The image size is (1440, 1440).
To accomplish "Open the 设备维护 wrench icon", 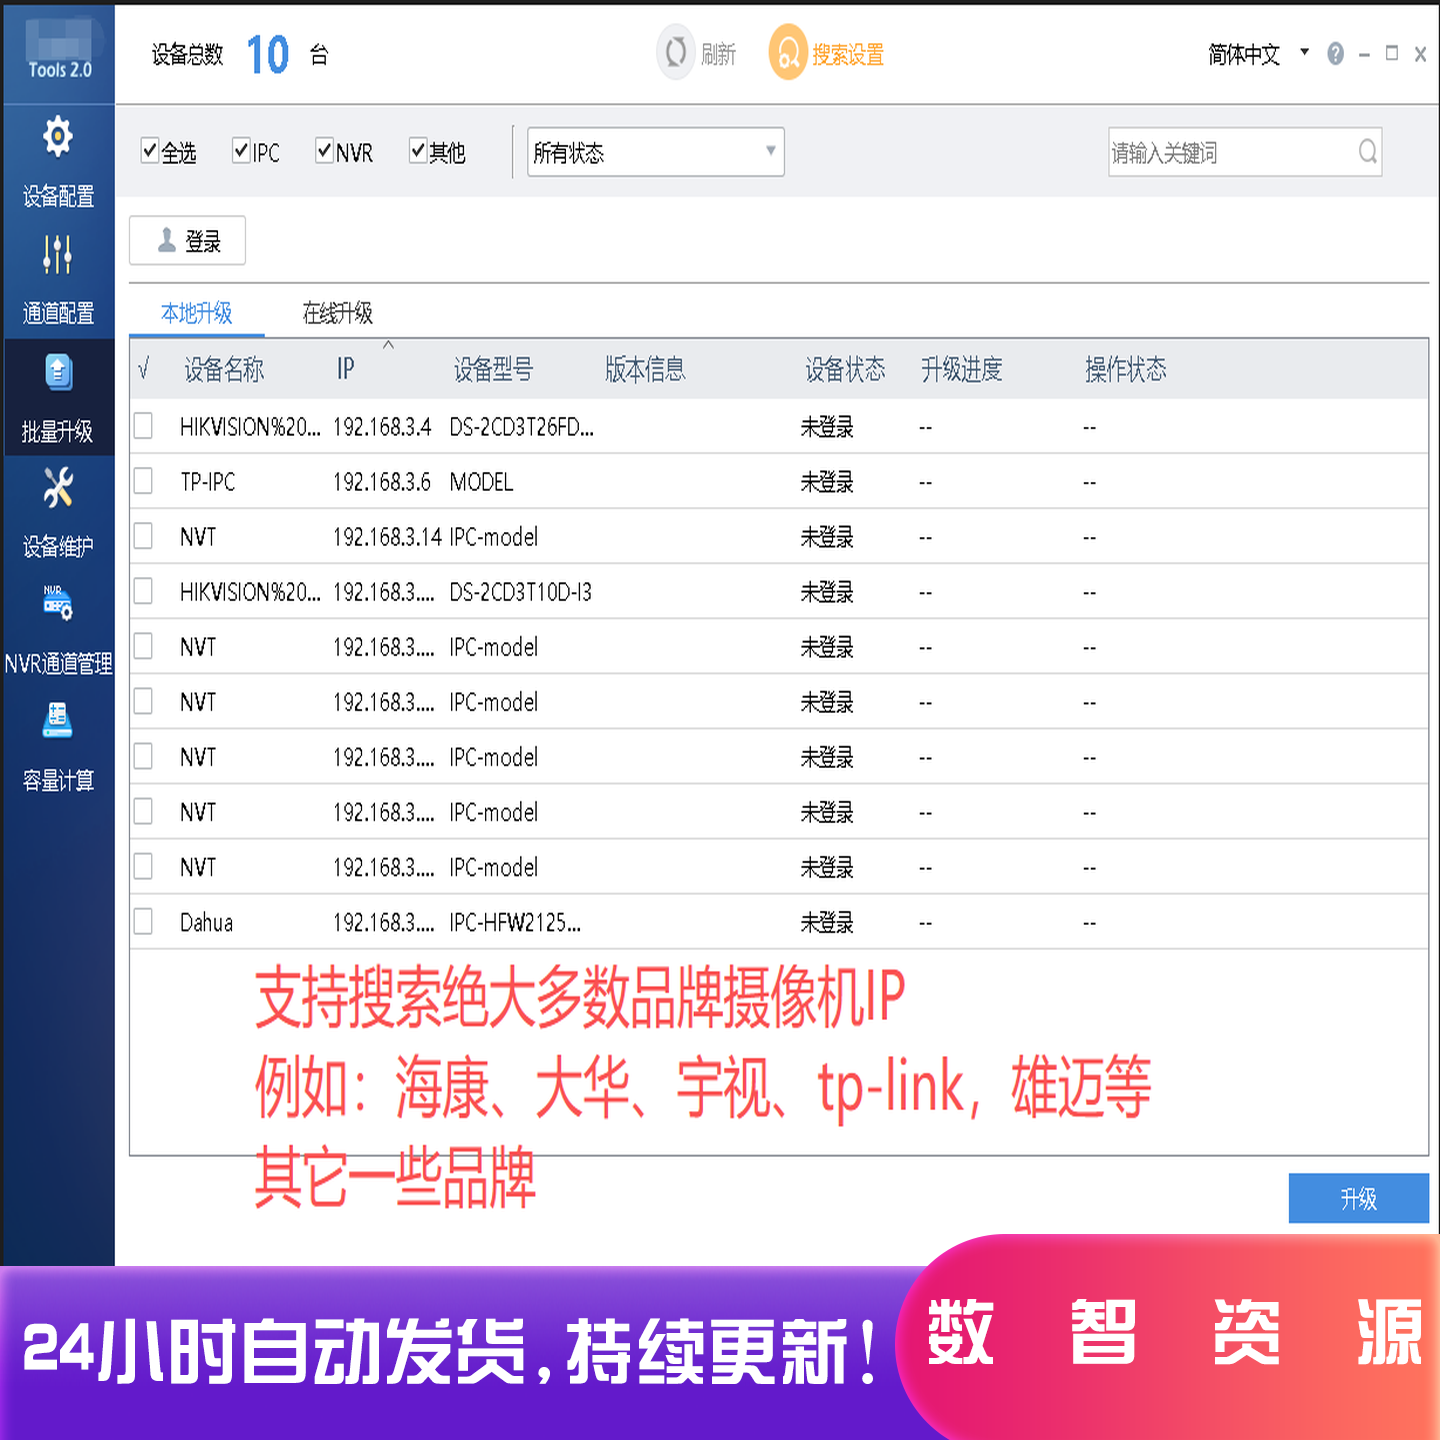I will tap(58, 489).
